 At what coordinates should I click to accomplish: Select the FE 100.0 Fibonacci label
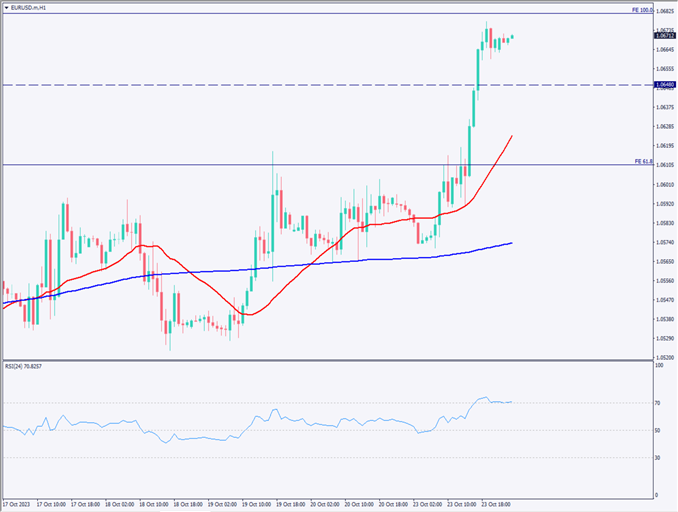643,9
